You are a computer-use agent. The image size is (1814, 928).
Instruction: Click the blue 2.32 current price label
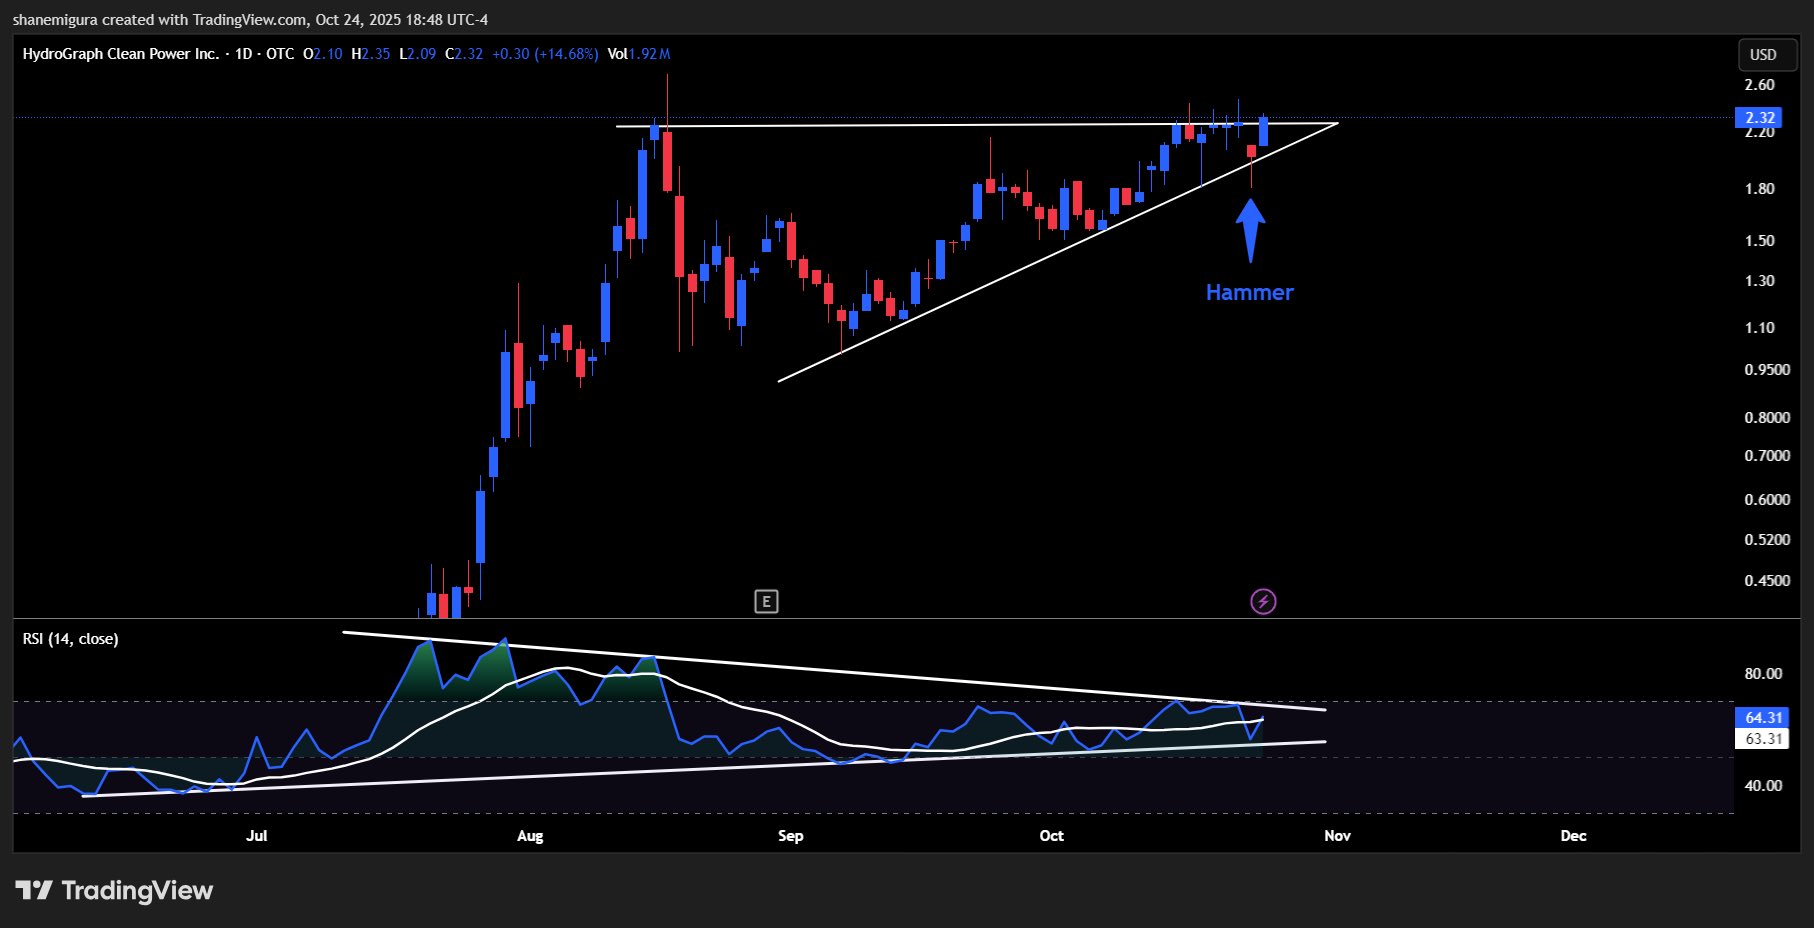1760,118
